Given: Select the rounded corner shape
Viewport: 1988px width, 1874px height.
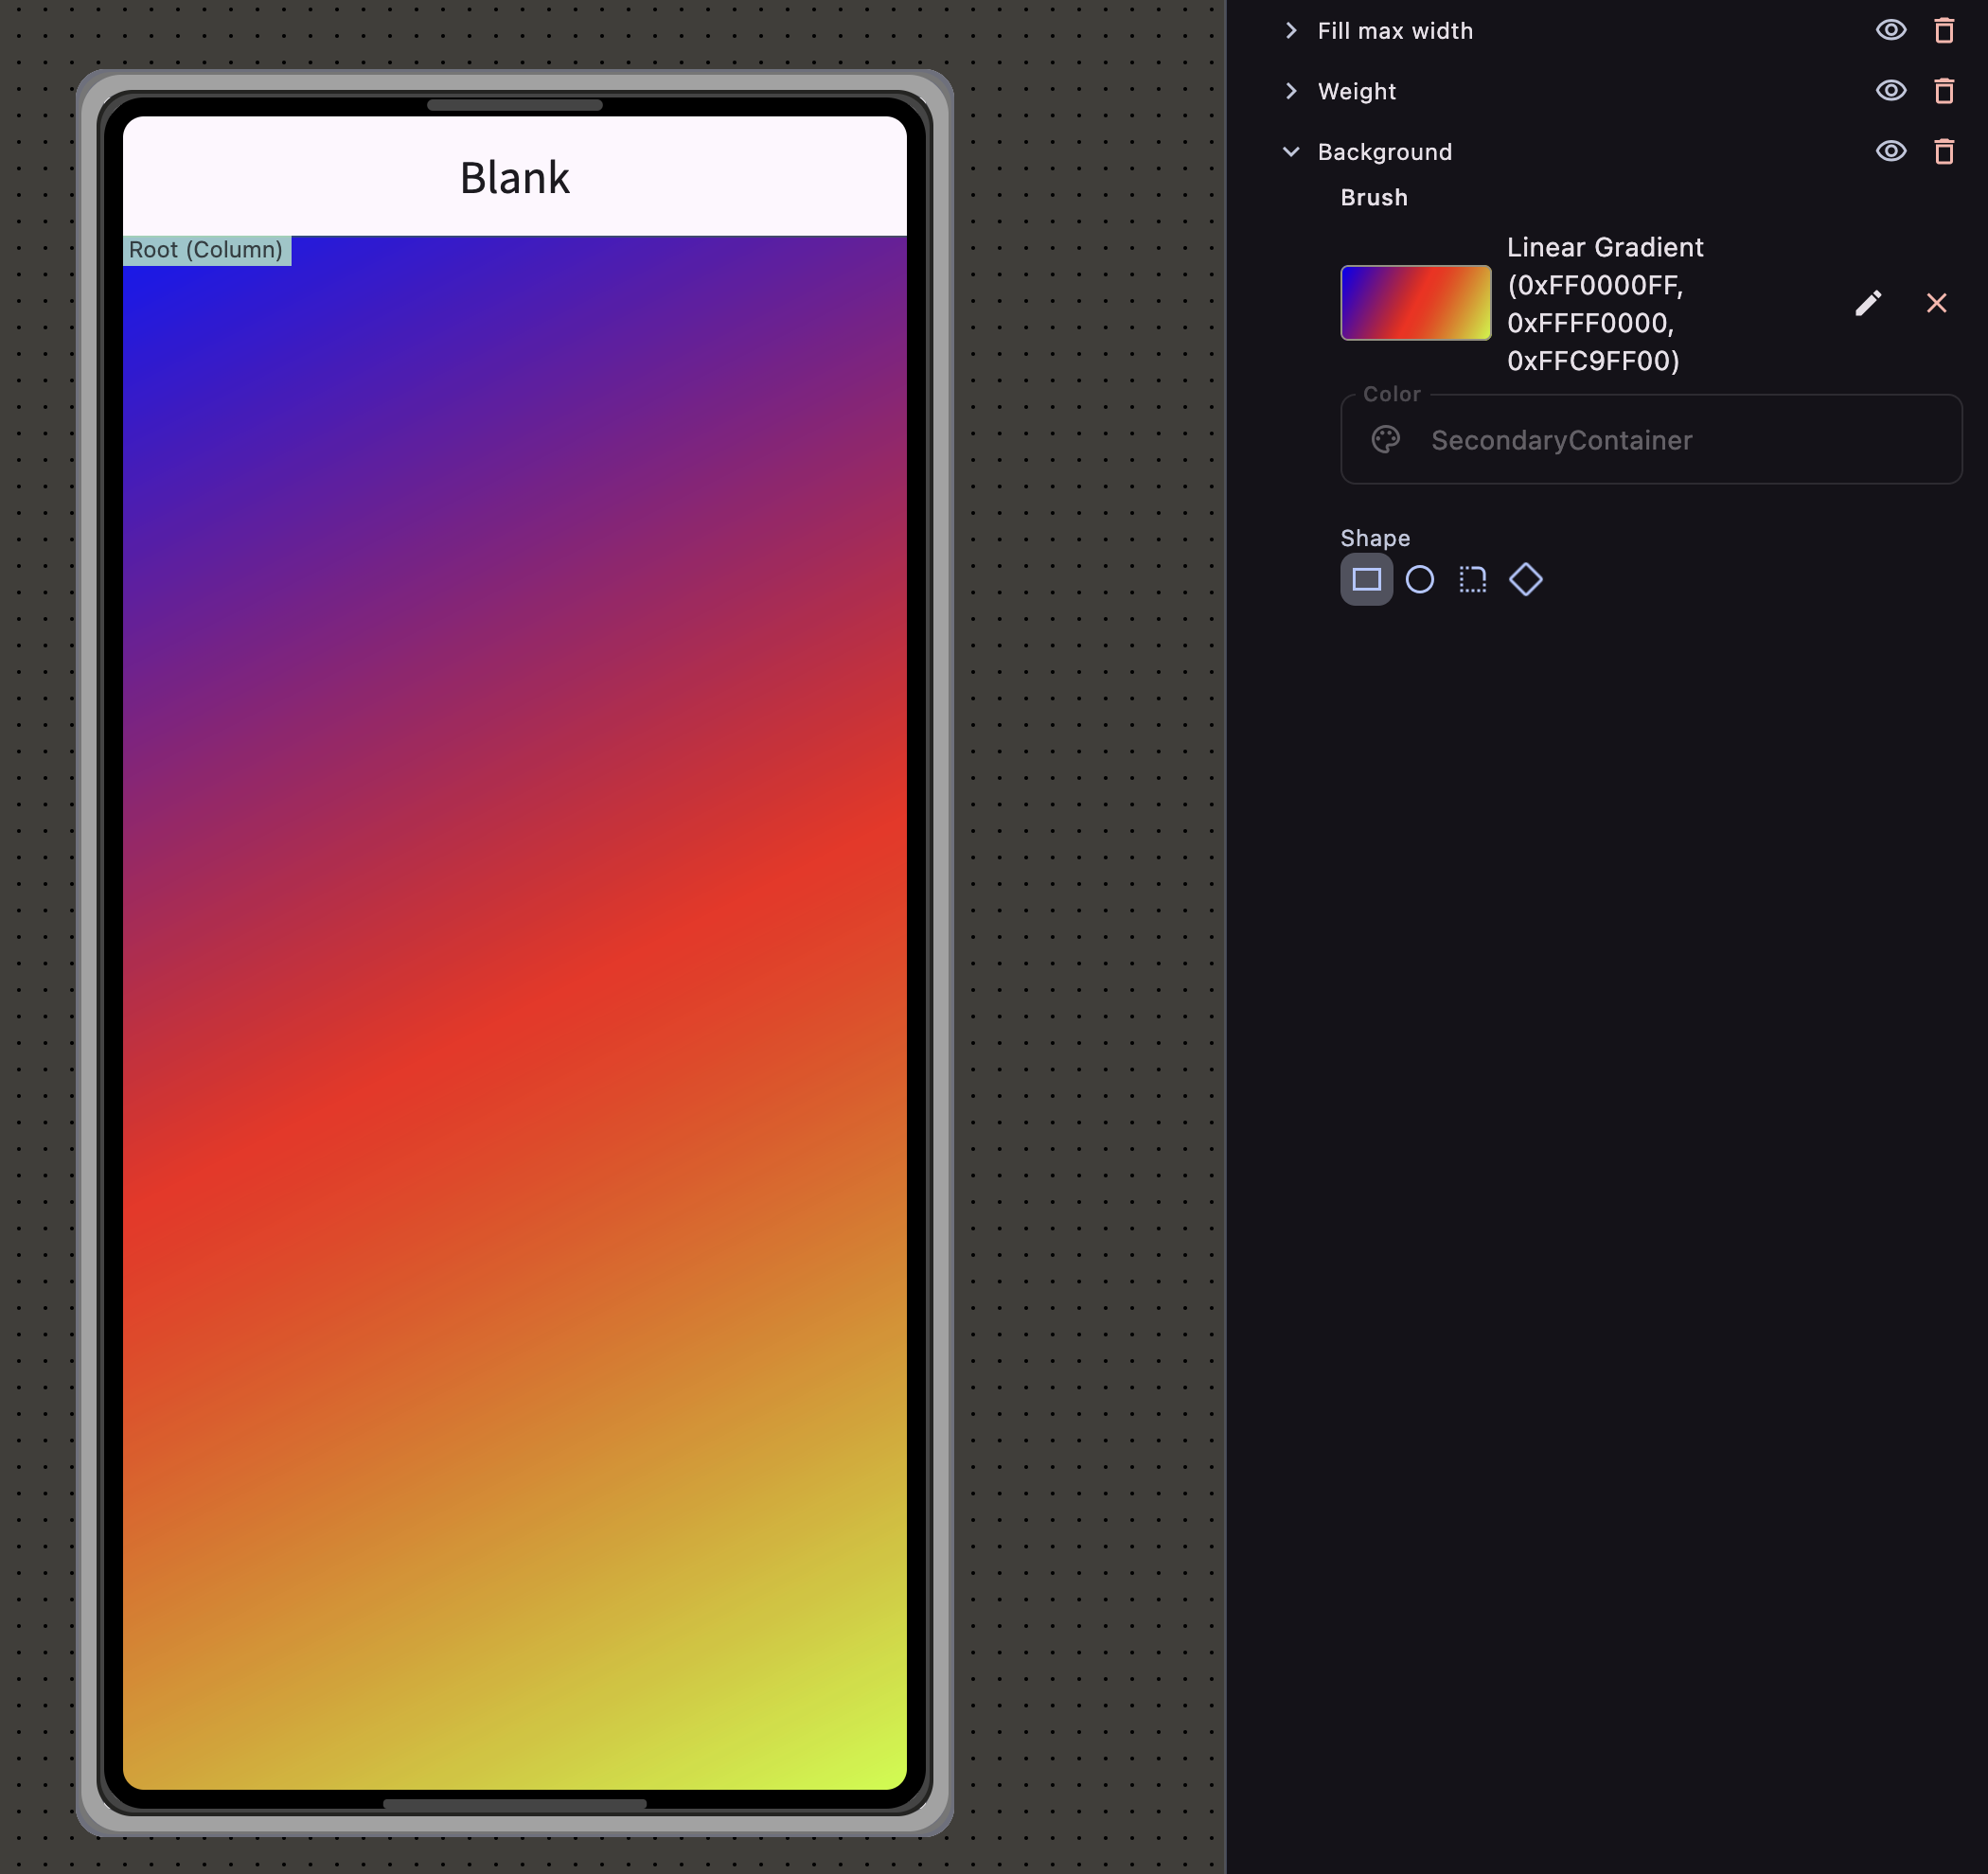Looking at the screenshot, I should (1472, 579).
